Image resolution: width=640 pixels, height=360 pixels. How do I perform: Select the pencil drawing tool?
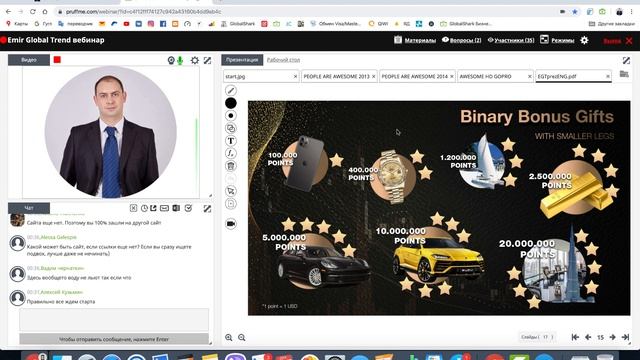231,90
